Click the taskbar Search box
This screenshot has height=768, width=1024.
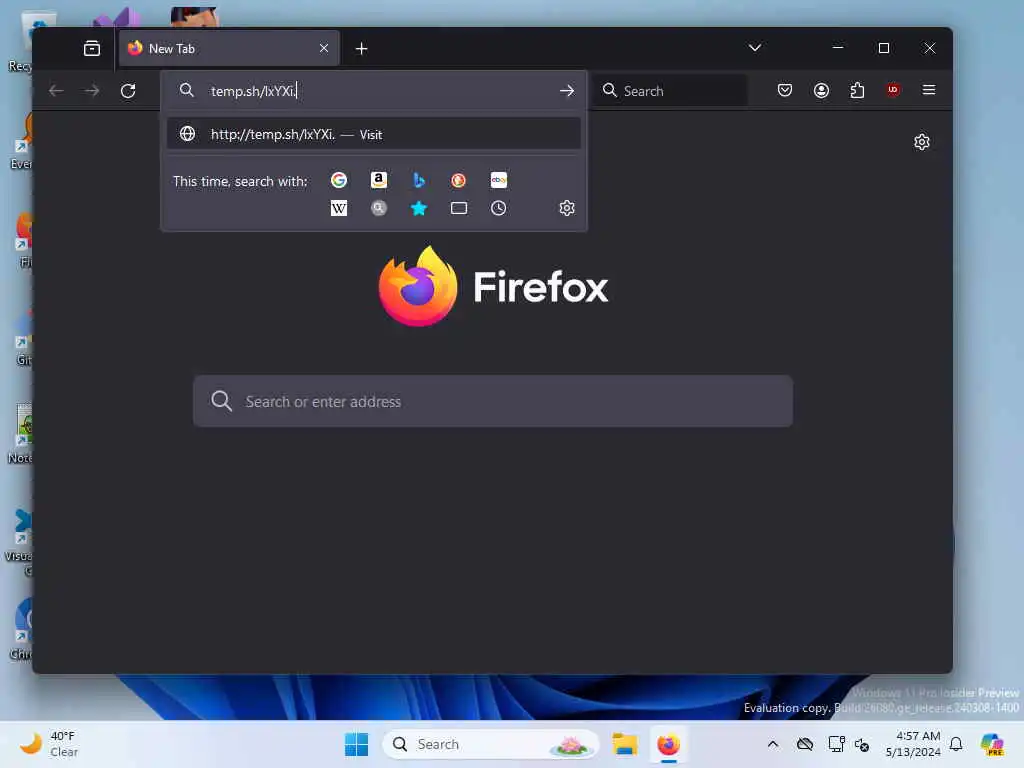click(x=490, y=744)
